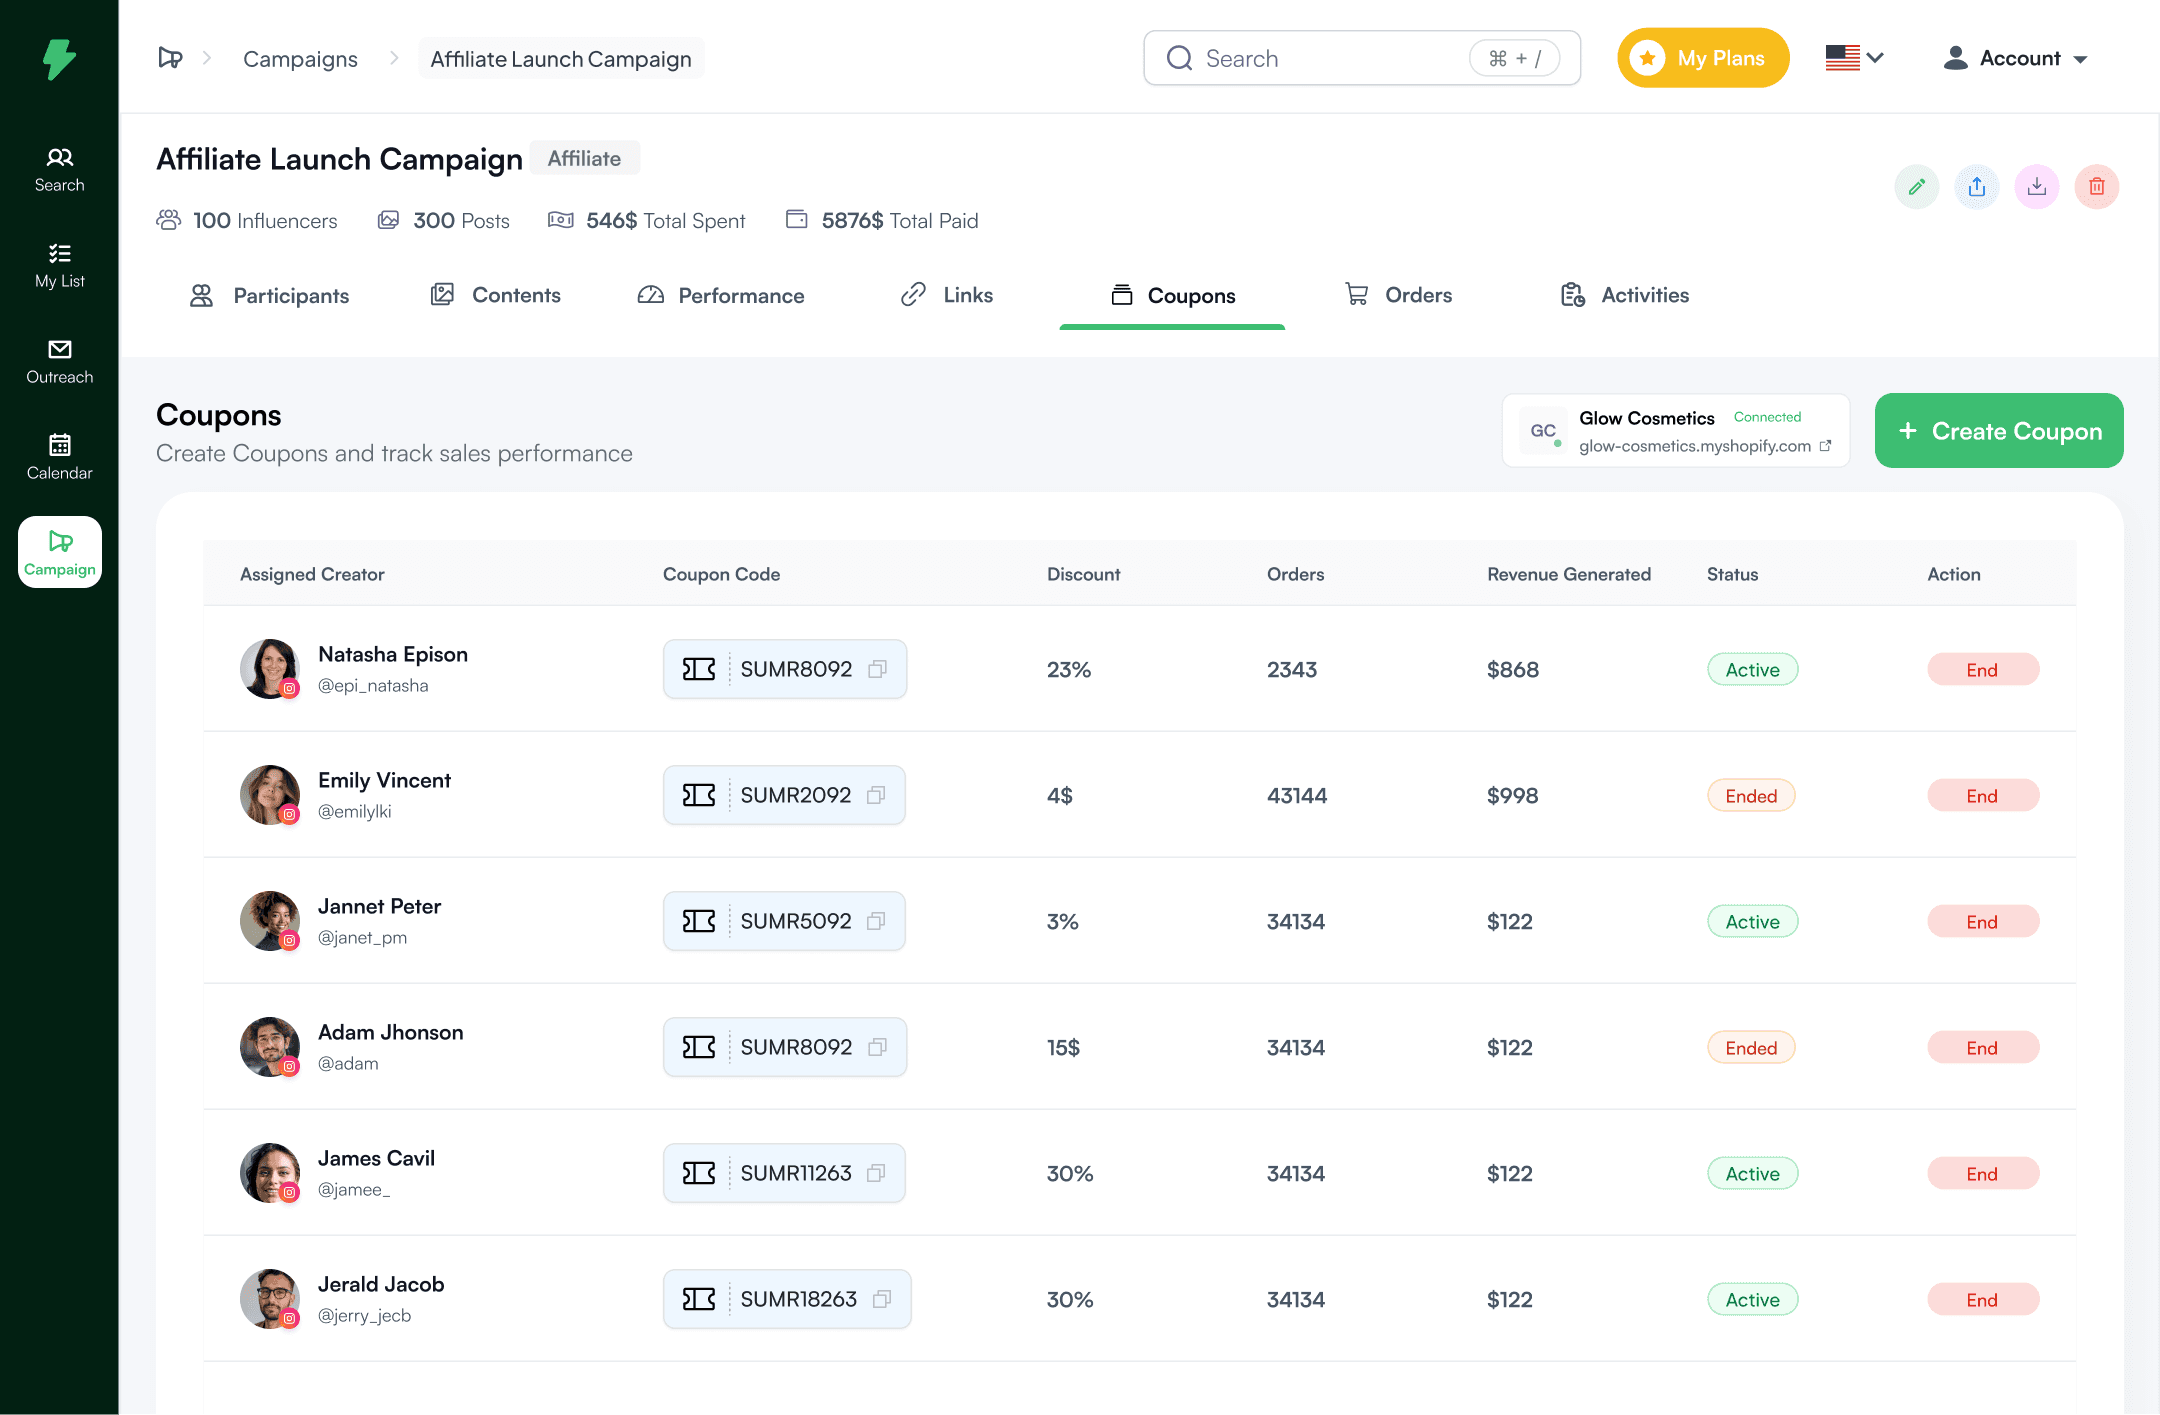2160x1415 pixels.
Task: Select Search in the left sidebar
Action: click(x=59, y=167)
